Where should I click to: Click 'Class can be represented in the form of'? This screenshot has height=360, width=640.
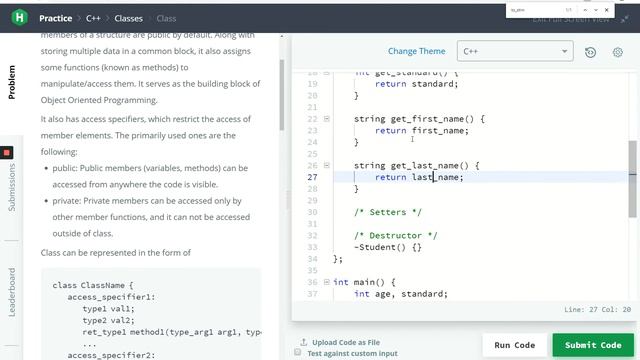coord(116,253)
